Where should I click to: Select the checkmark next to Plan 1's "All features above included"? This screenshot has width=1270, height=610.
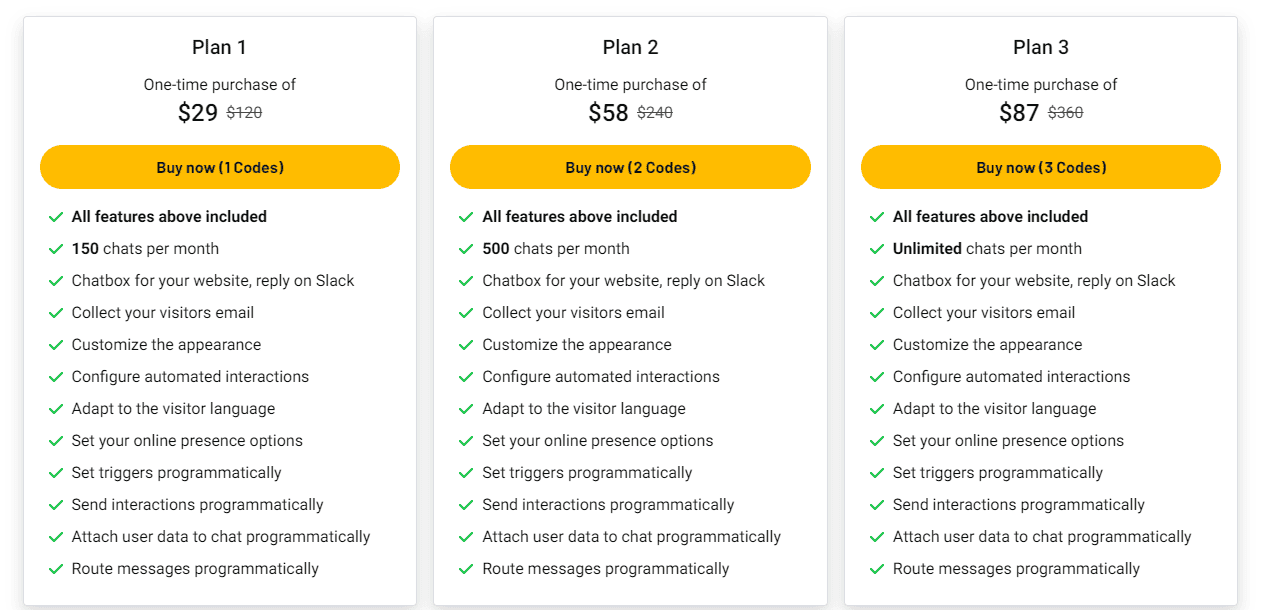pos(57,216)
